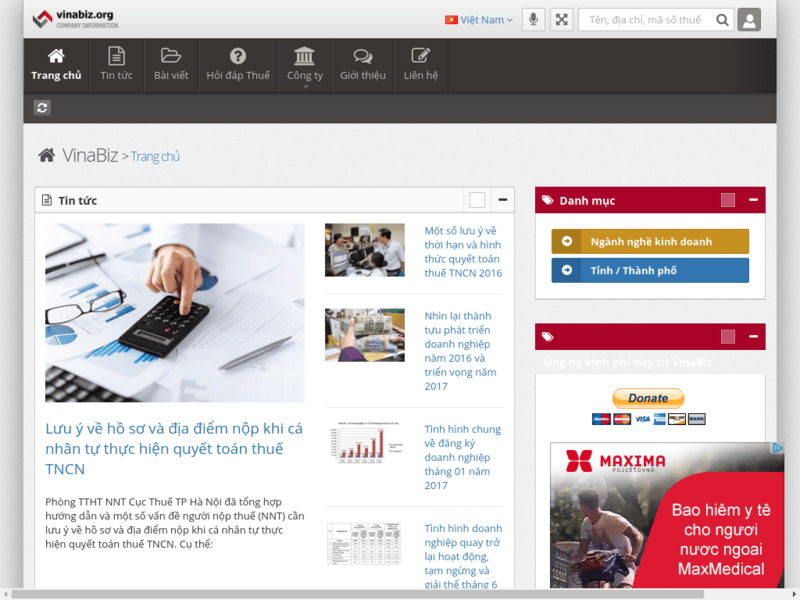800x600 pixels.
Task: Click the Ngành nghề kinh doanh button
Action: point(650,242)
